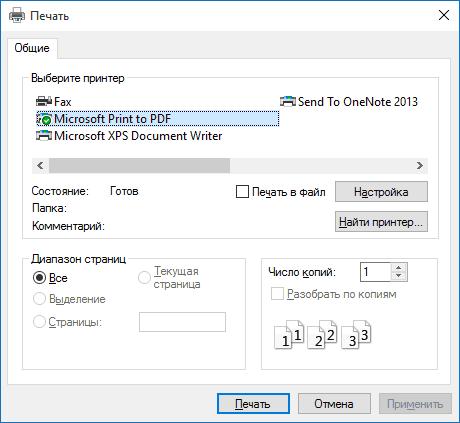Image resolution: width=460 pixels, height=423 pixels.
Task: Select the Fax printer icon
Action: tap(44, 101)
